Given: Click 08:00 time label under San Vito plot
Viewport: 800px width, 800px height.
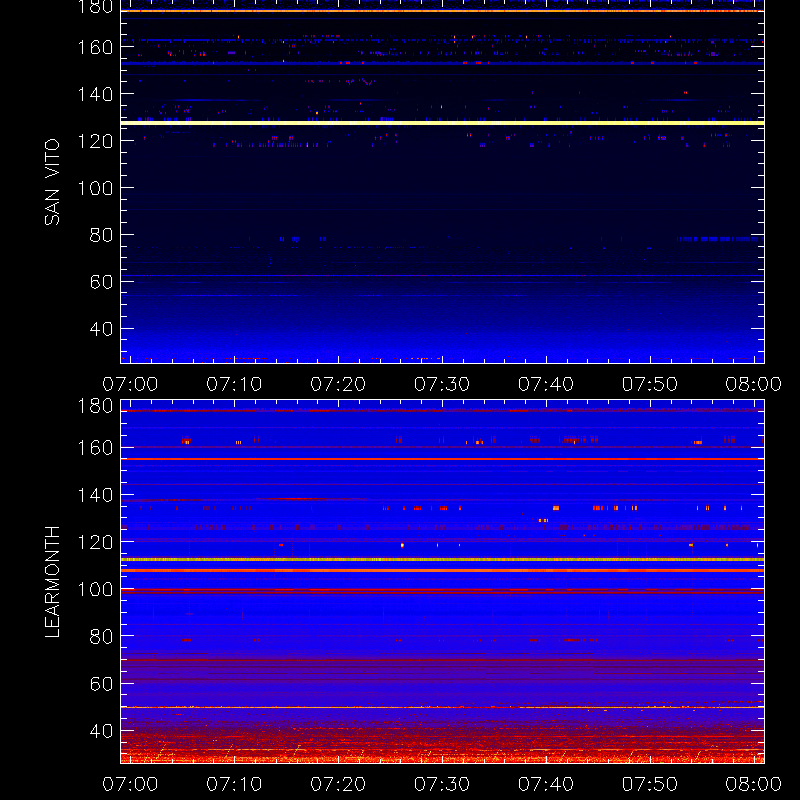Looking at the screenshot, I should (x=754, y=384).
